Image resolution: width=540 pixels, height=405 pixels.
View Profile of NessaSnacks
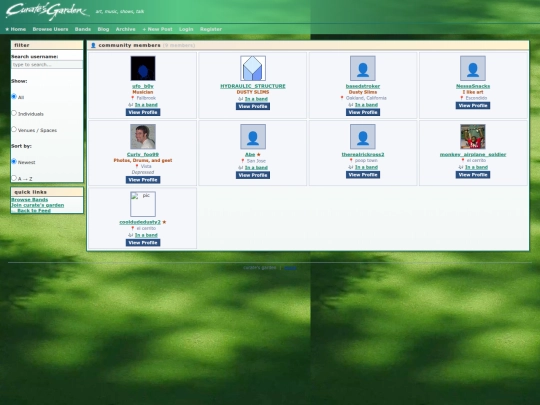point(473,106)
